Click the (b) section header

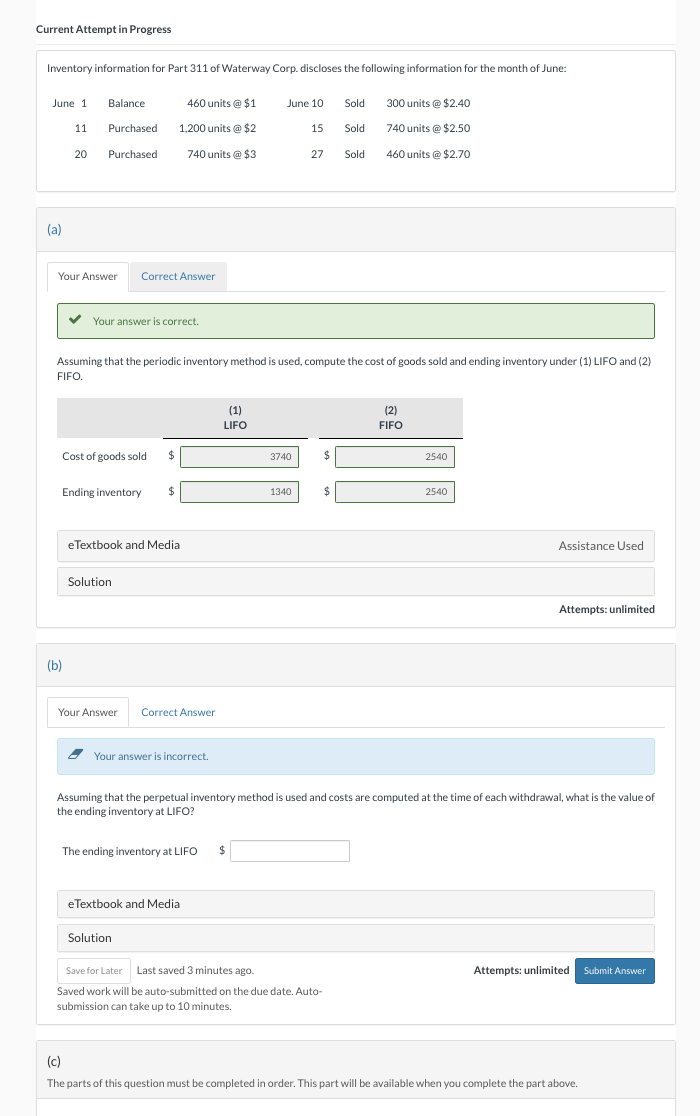click(x=54, y=665)
